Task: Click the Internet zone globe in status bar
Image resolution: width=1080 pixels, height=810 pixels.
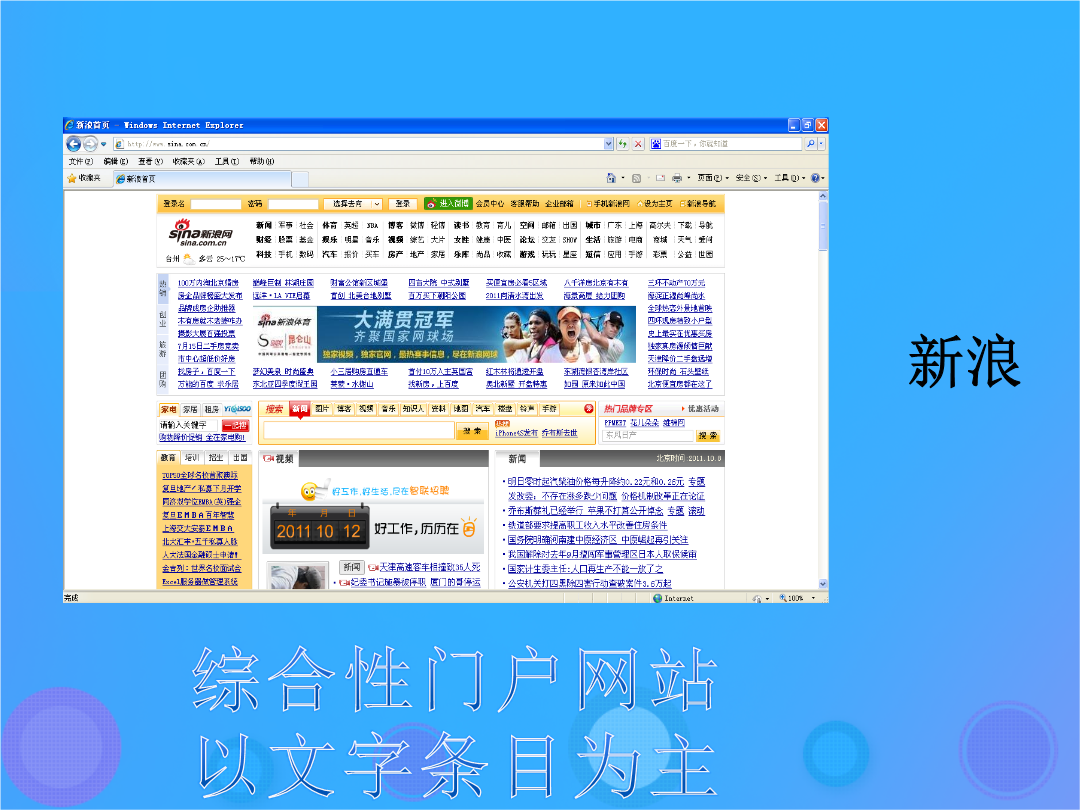Action: point(657,599)
